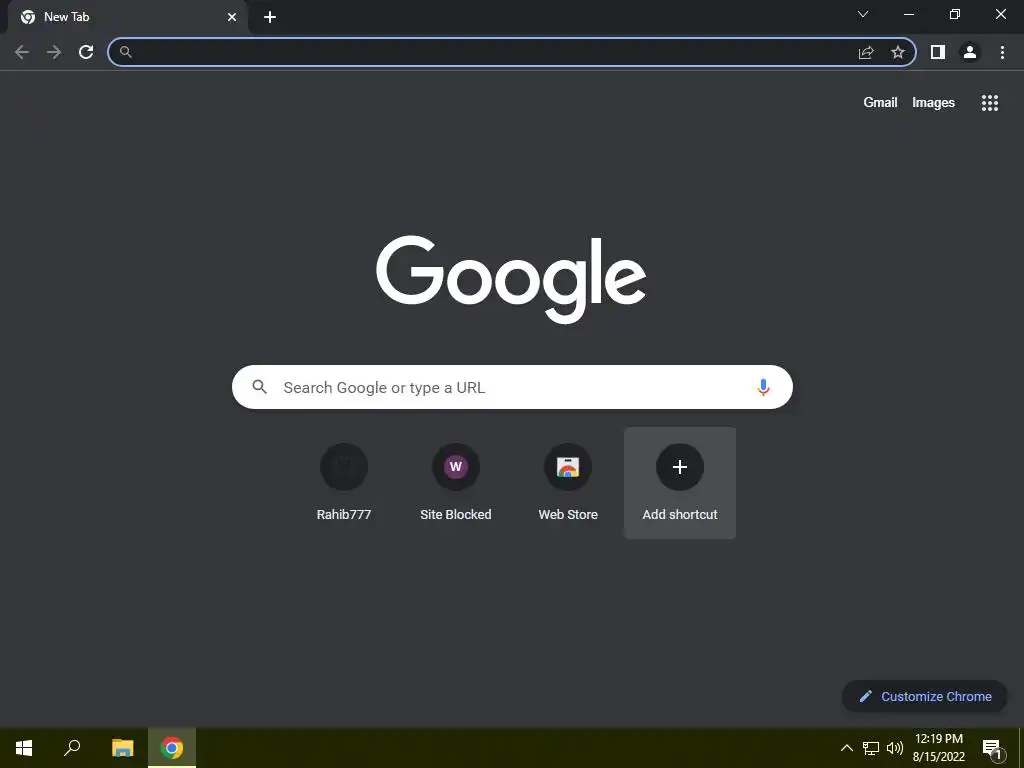The image size is (1024, 768).
Task: Restore down the Chrome window
Action: [955, 14]
